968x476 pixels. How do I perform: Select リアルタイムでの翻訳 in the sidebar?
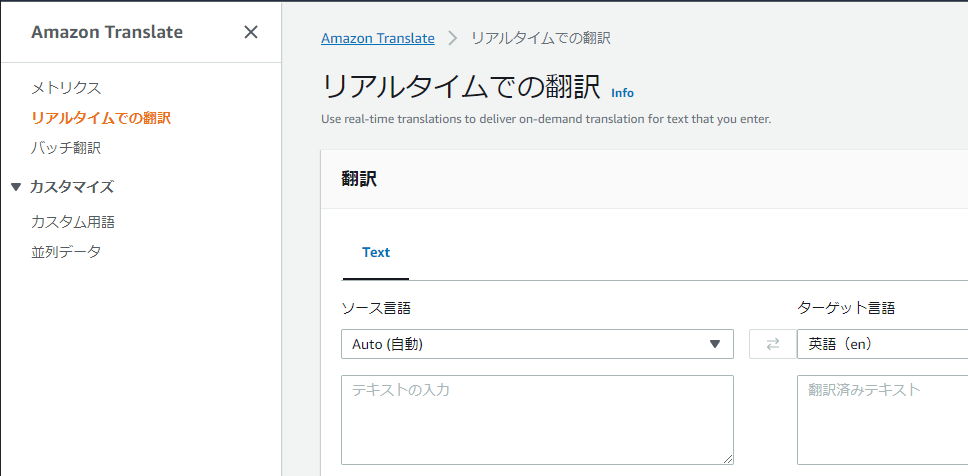pyautogui.click(x=101, y=118)
